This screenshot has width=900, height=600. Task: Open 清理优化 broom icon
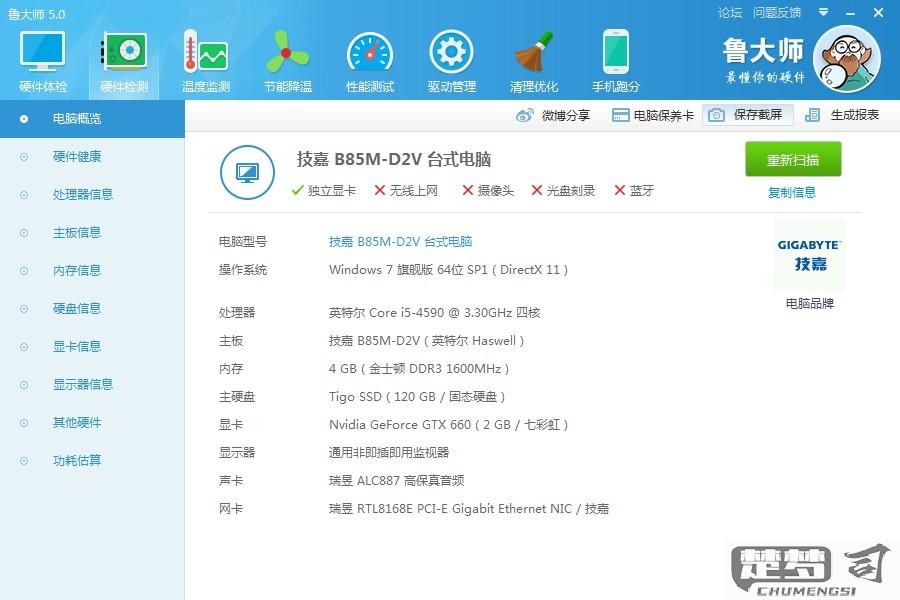pos(534,52)
